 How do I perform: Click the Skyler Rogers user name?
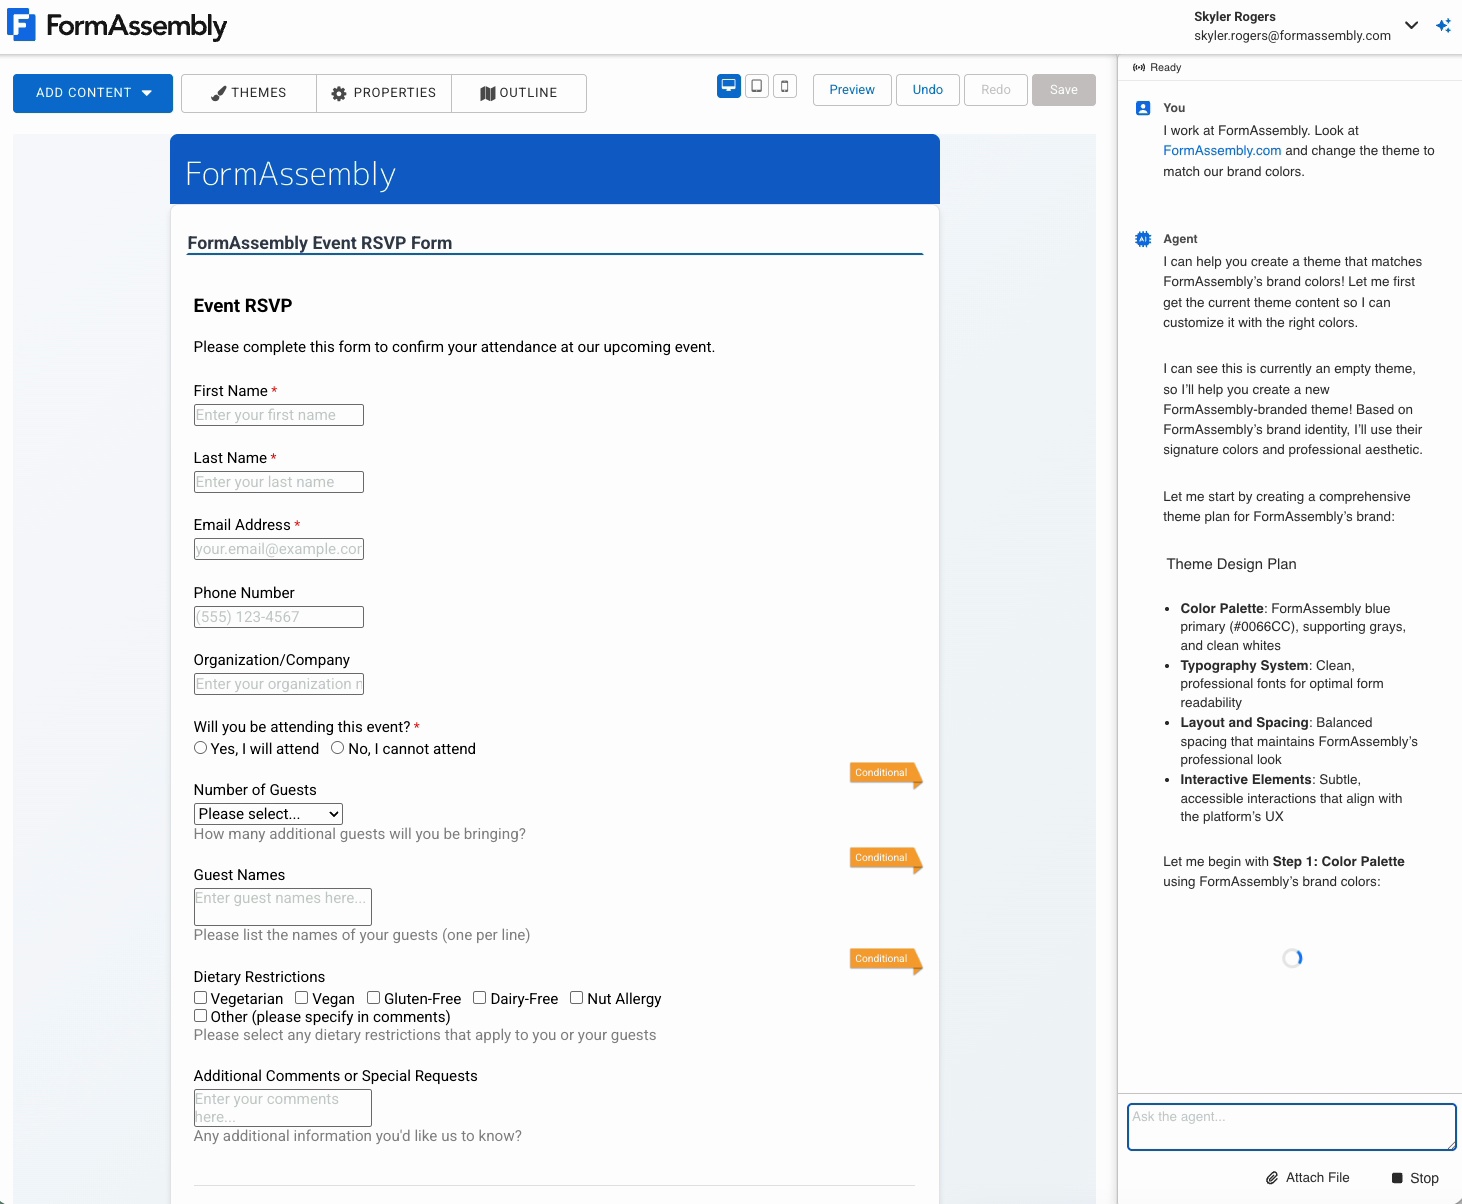click(1235, 17)
